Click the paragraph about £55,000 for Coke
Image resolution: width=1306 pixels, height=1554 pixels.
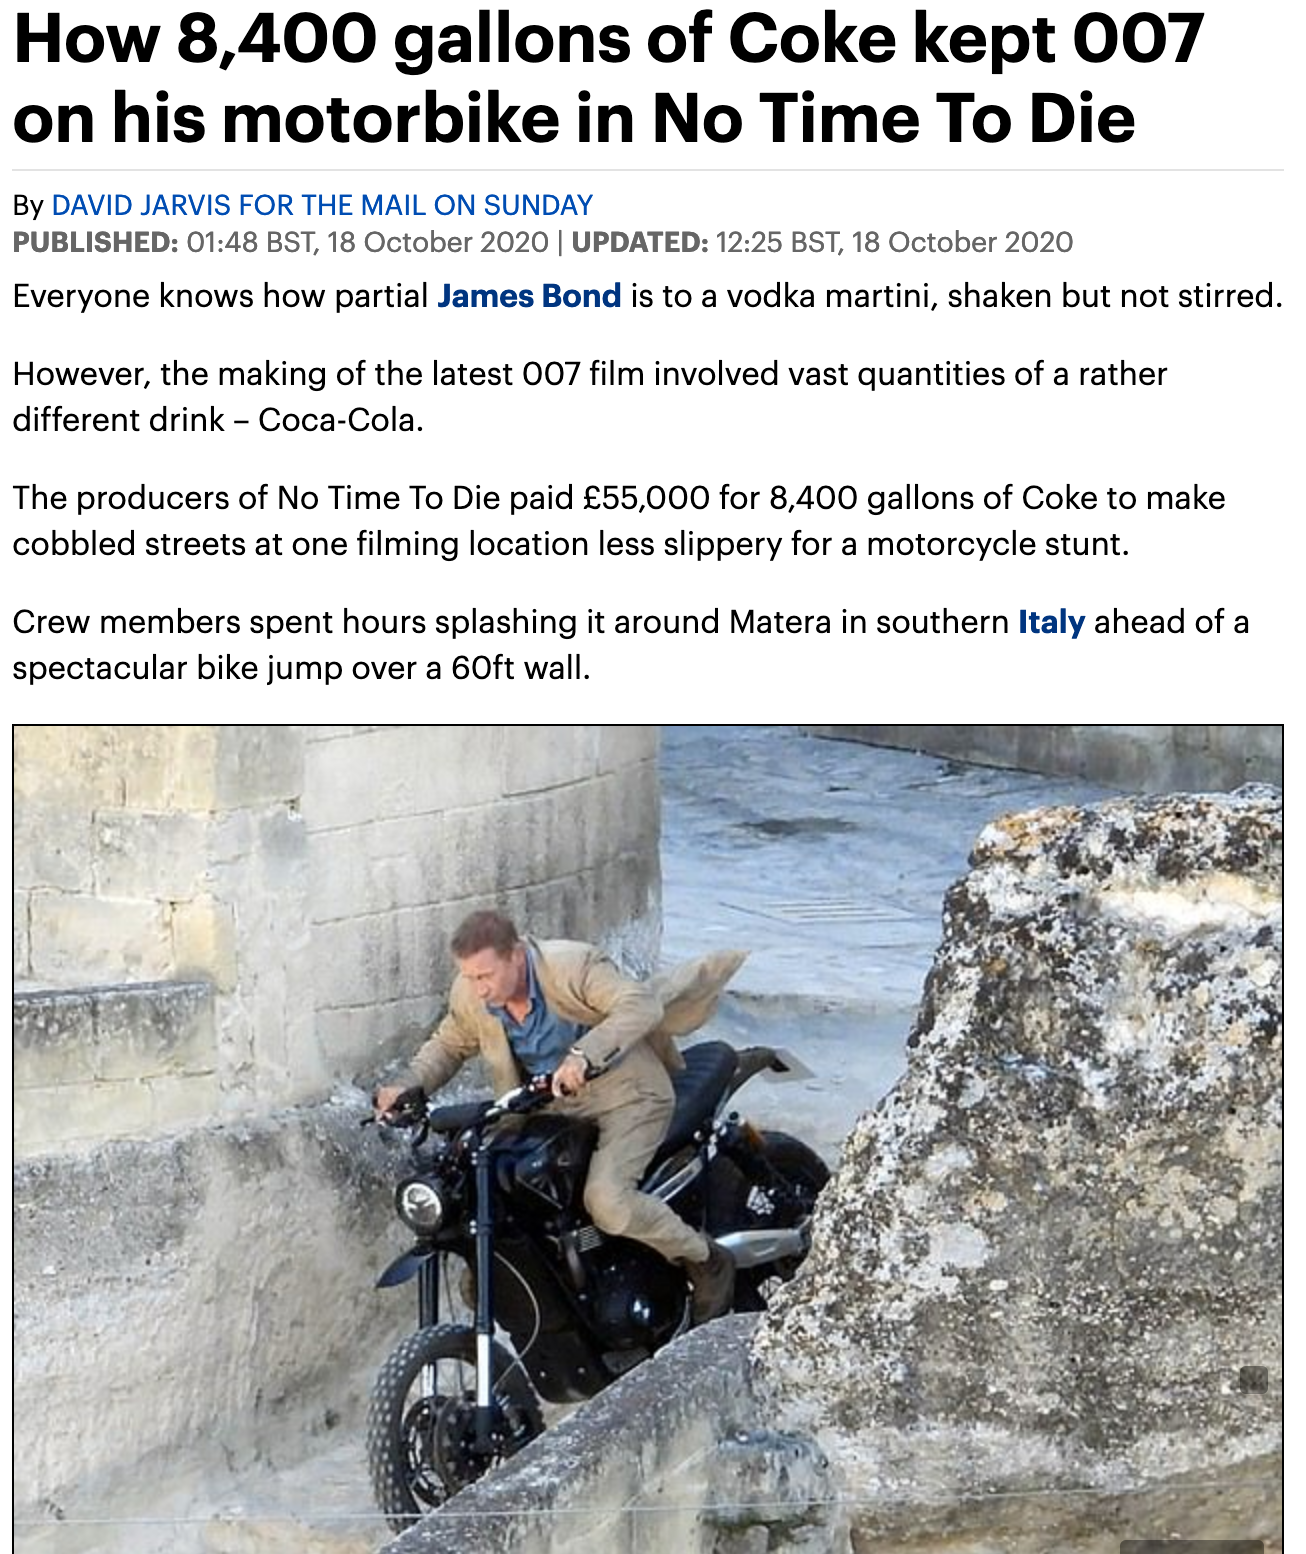(x=619, y=521)
